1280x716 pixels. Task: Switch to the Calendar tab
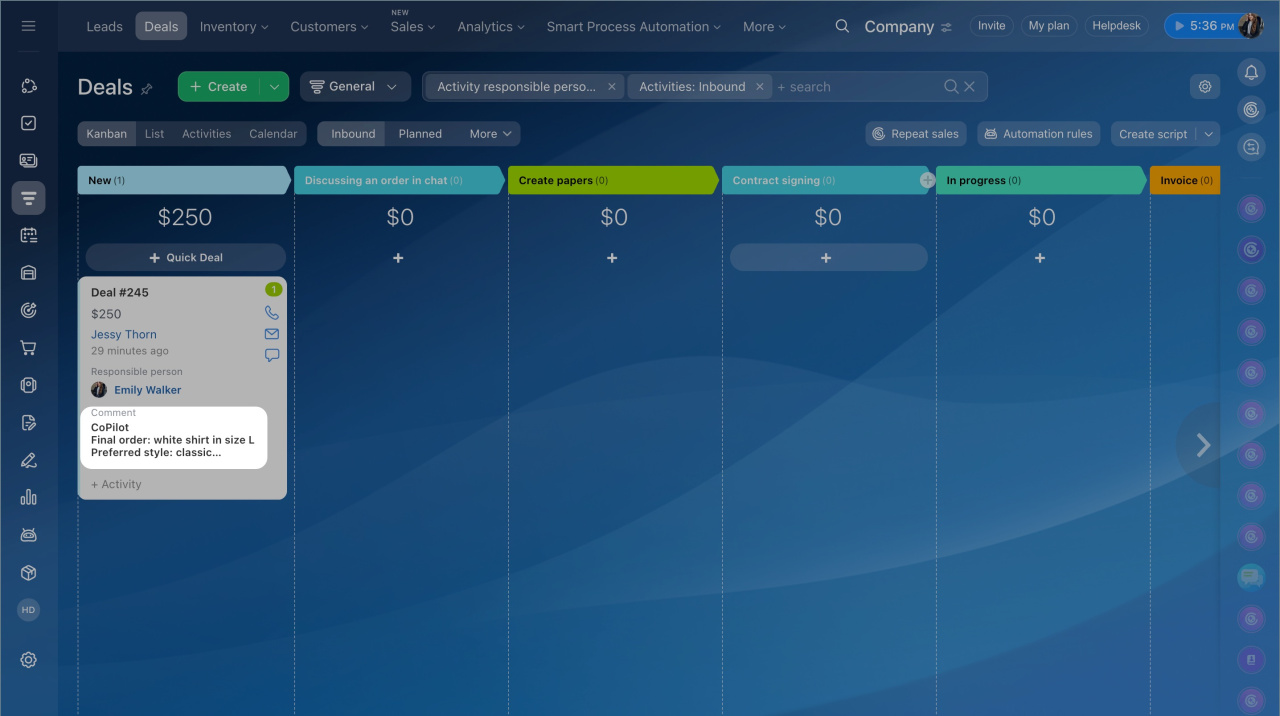(x=273, y=134)
